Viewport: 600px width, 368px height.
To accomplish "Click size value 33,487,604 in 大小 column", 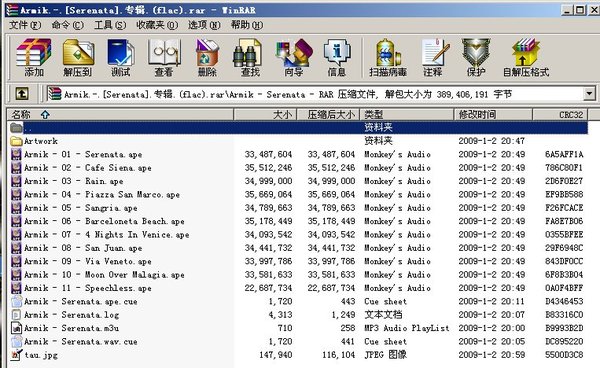I will (x=268, y=155).
